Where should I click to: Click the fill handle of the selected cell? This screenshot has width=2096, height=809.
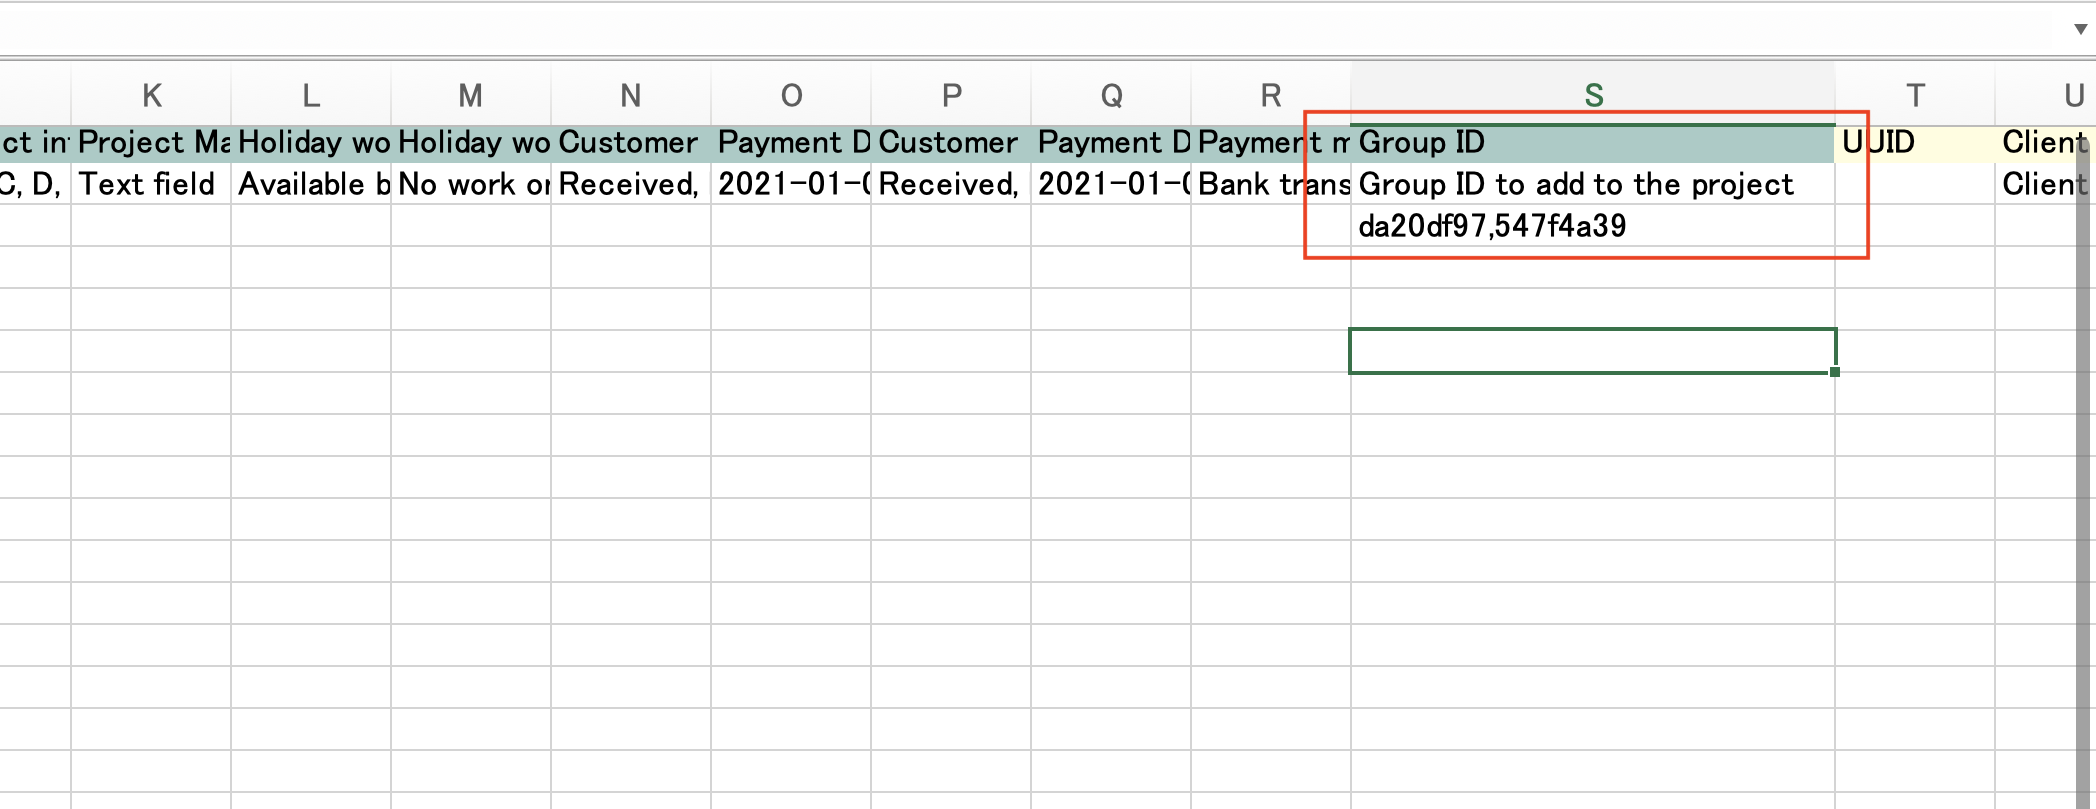(x=1835, y=372)
